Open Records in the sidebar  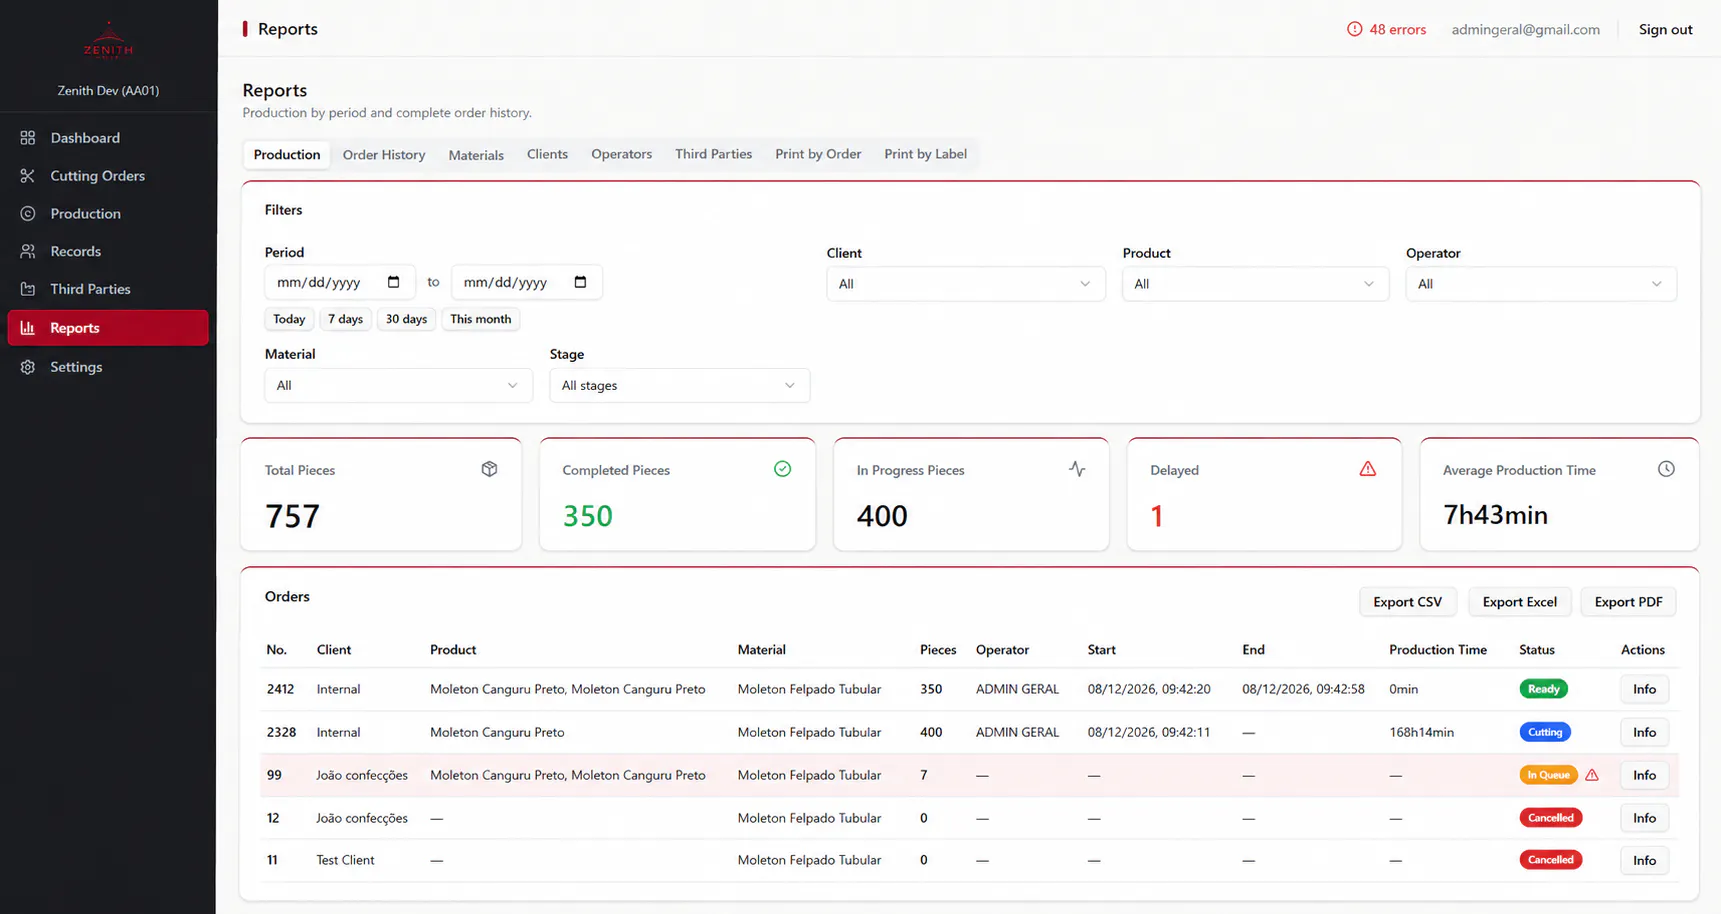(x=108, y=251)
